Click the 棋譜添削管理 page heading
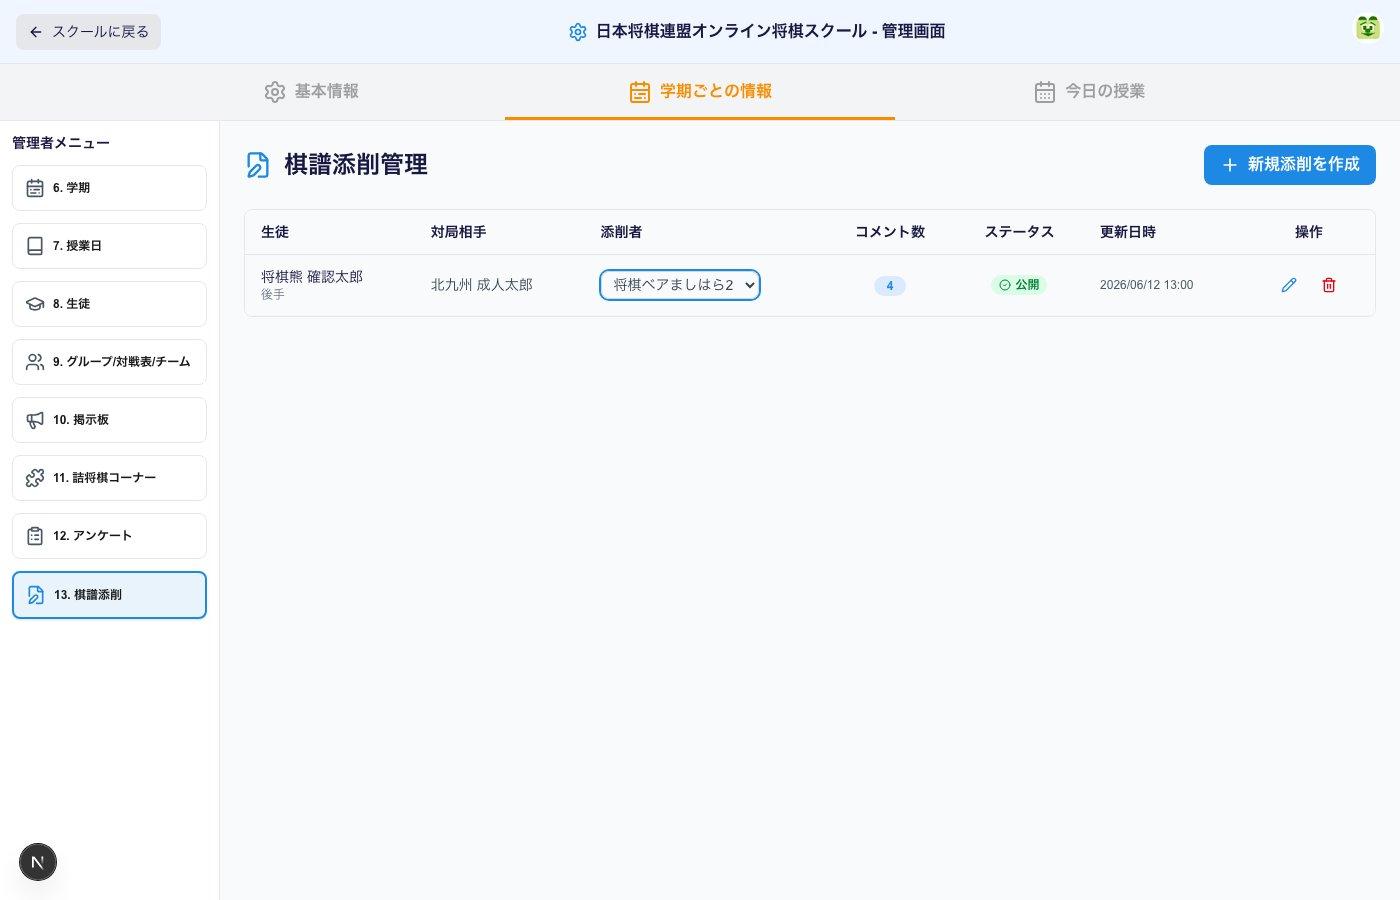The height and width of the screenshot is (900, 1400). tap(356, 165)
